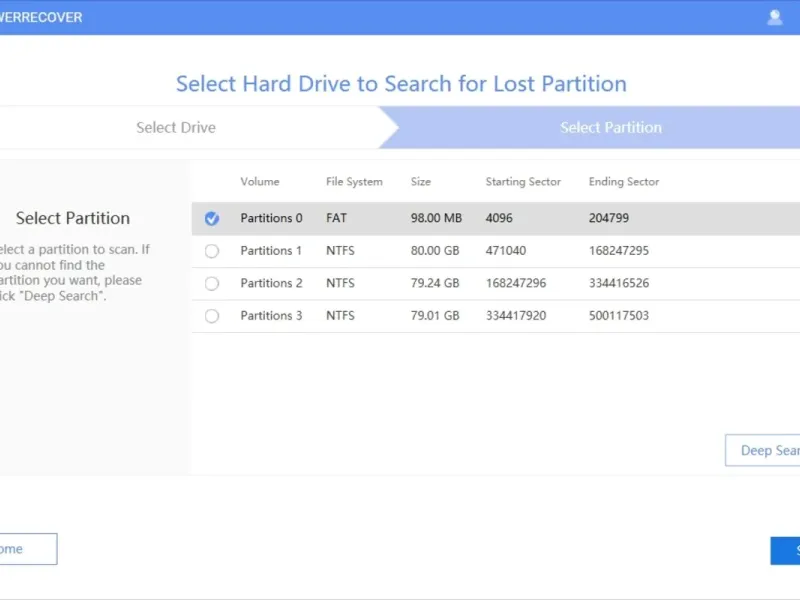
Task: Go back to the Select Drive step
Action: pos(176,128)
